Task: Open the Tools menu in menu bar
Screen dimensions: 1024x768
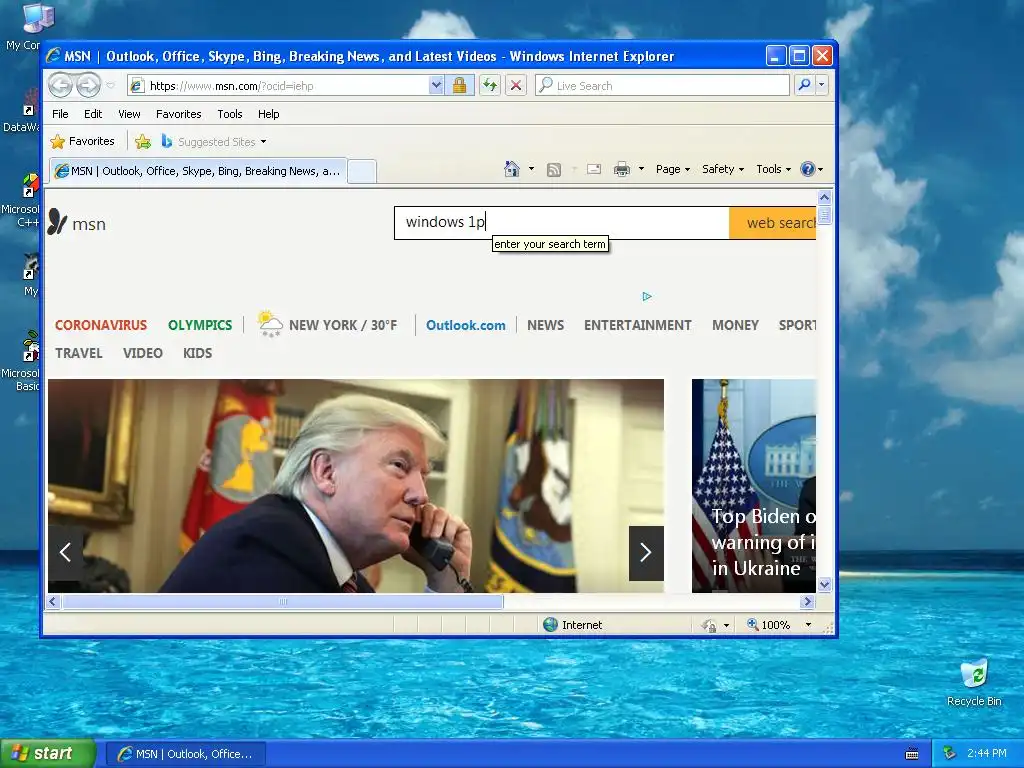Action: 230,114
